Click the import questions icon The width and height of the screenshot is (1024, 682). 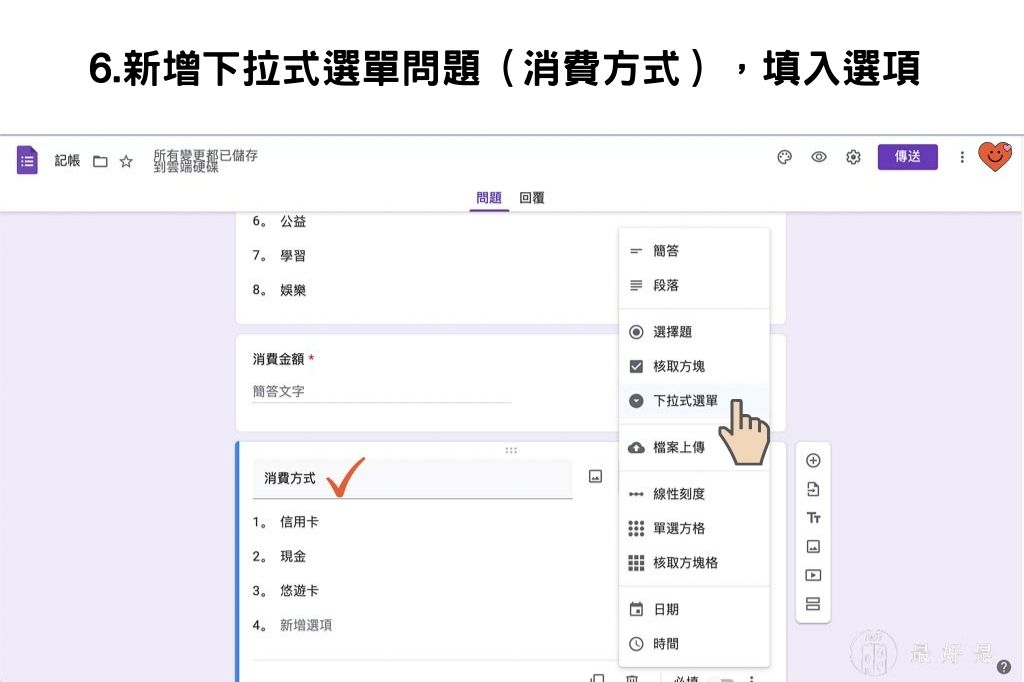(x=813, y=489)
